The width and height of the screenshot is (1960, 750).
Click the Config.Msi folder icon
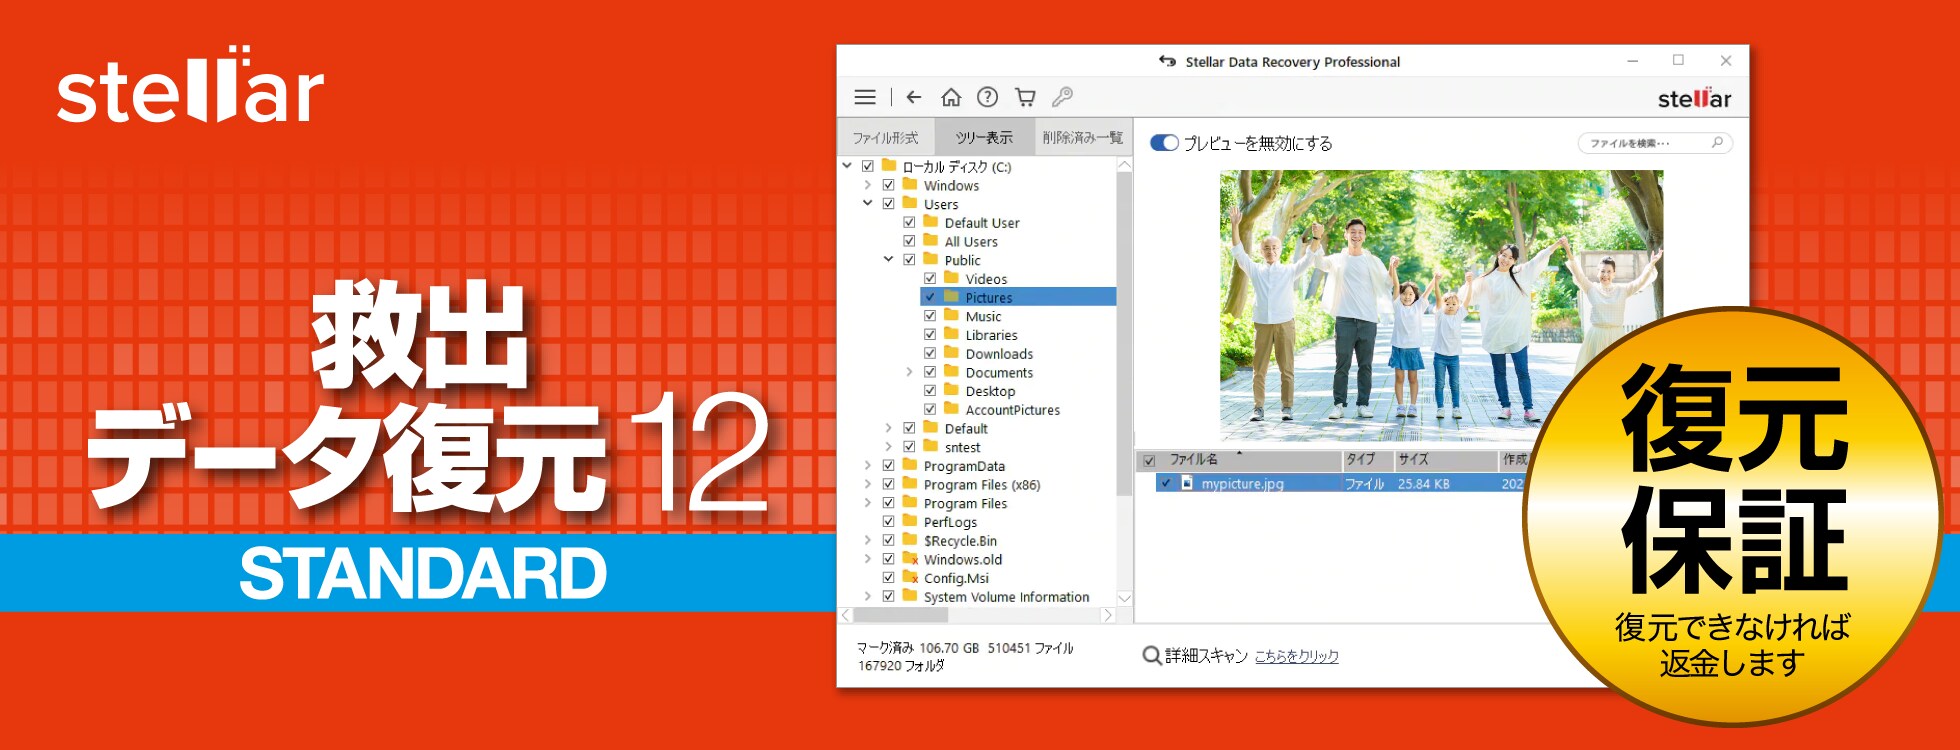(910, 577)
